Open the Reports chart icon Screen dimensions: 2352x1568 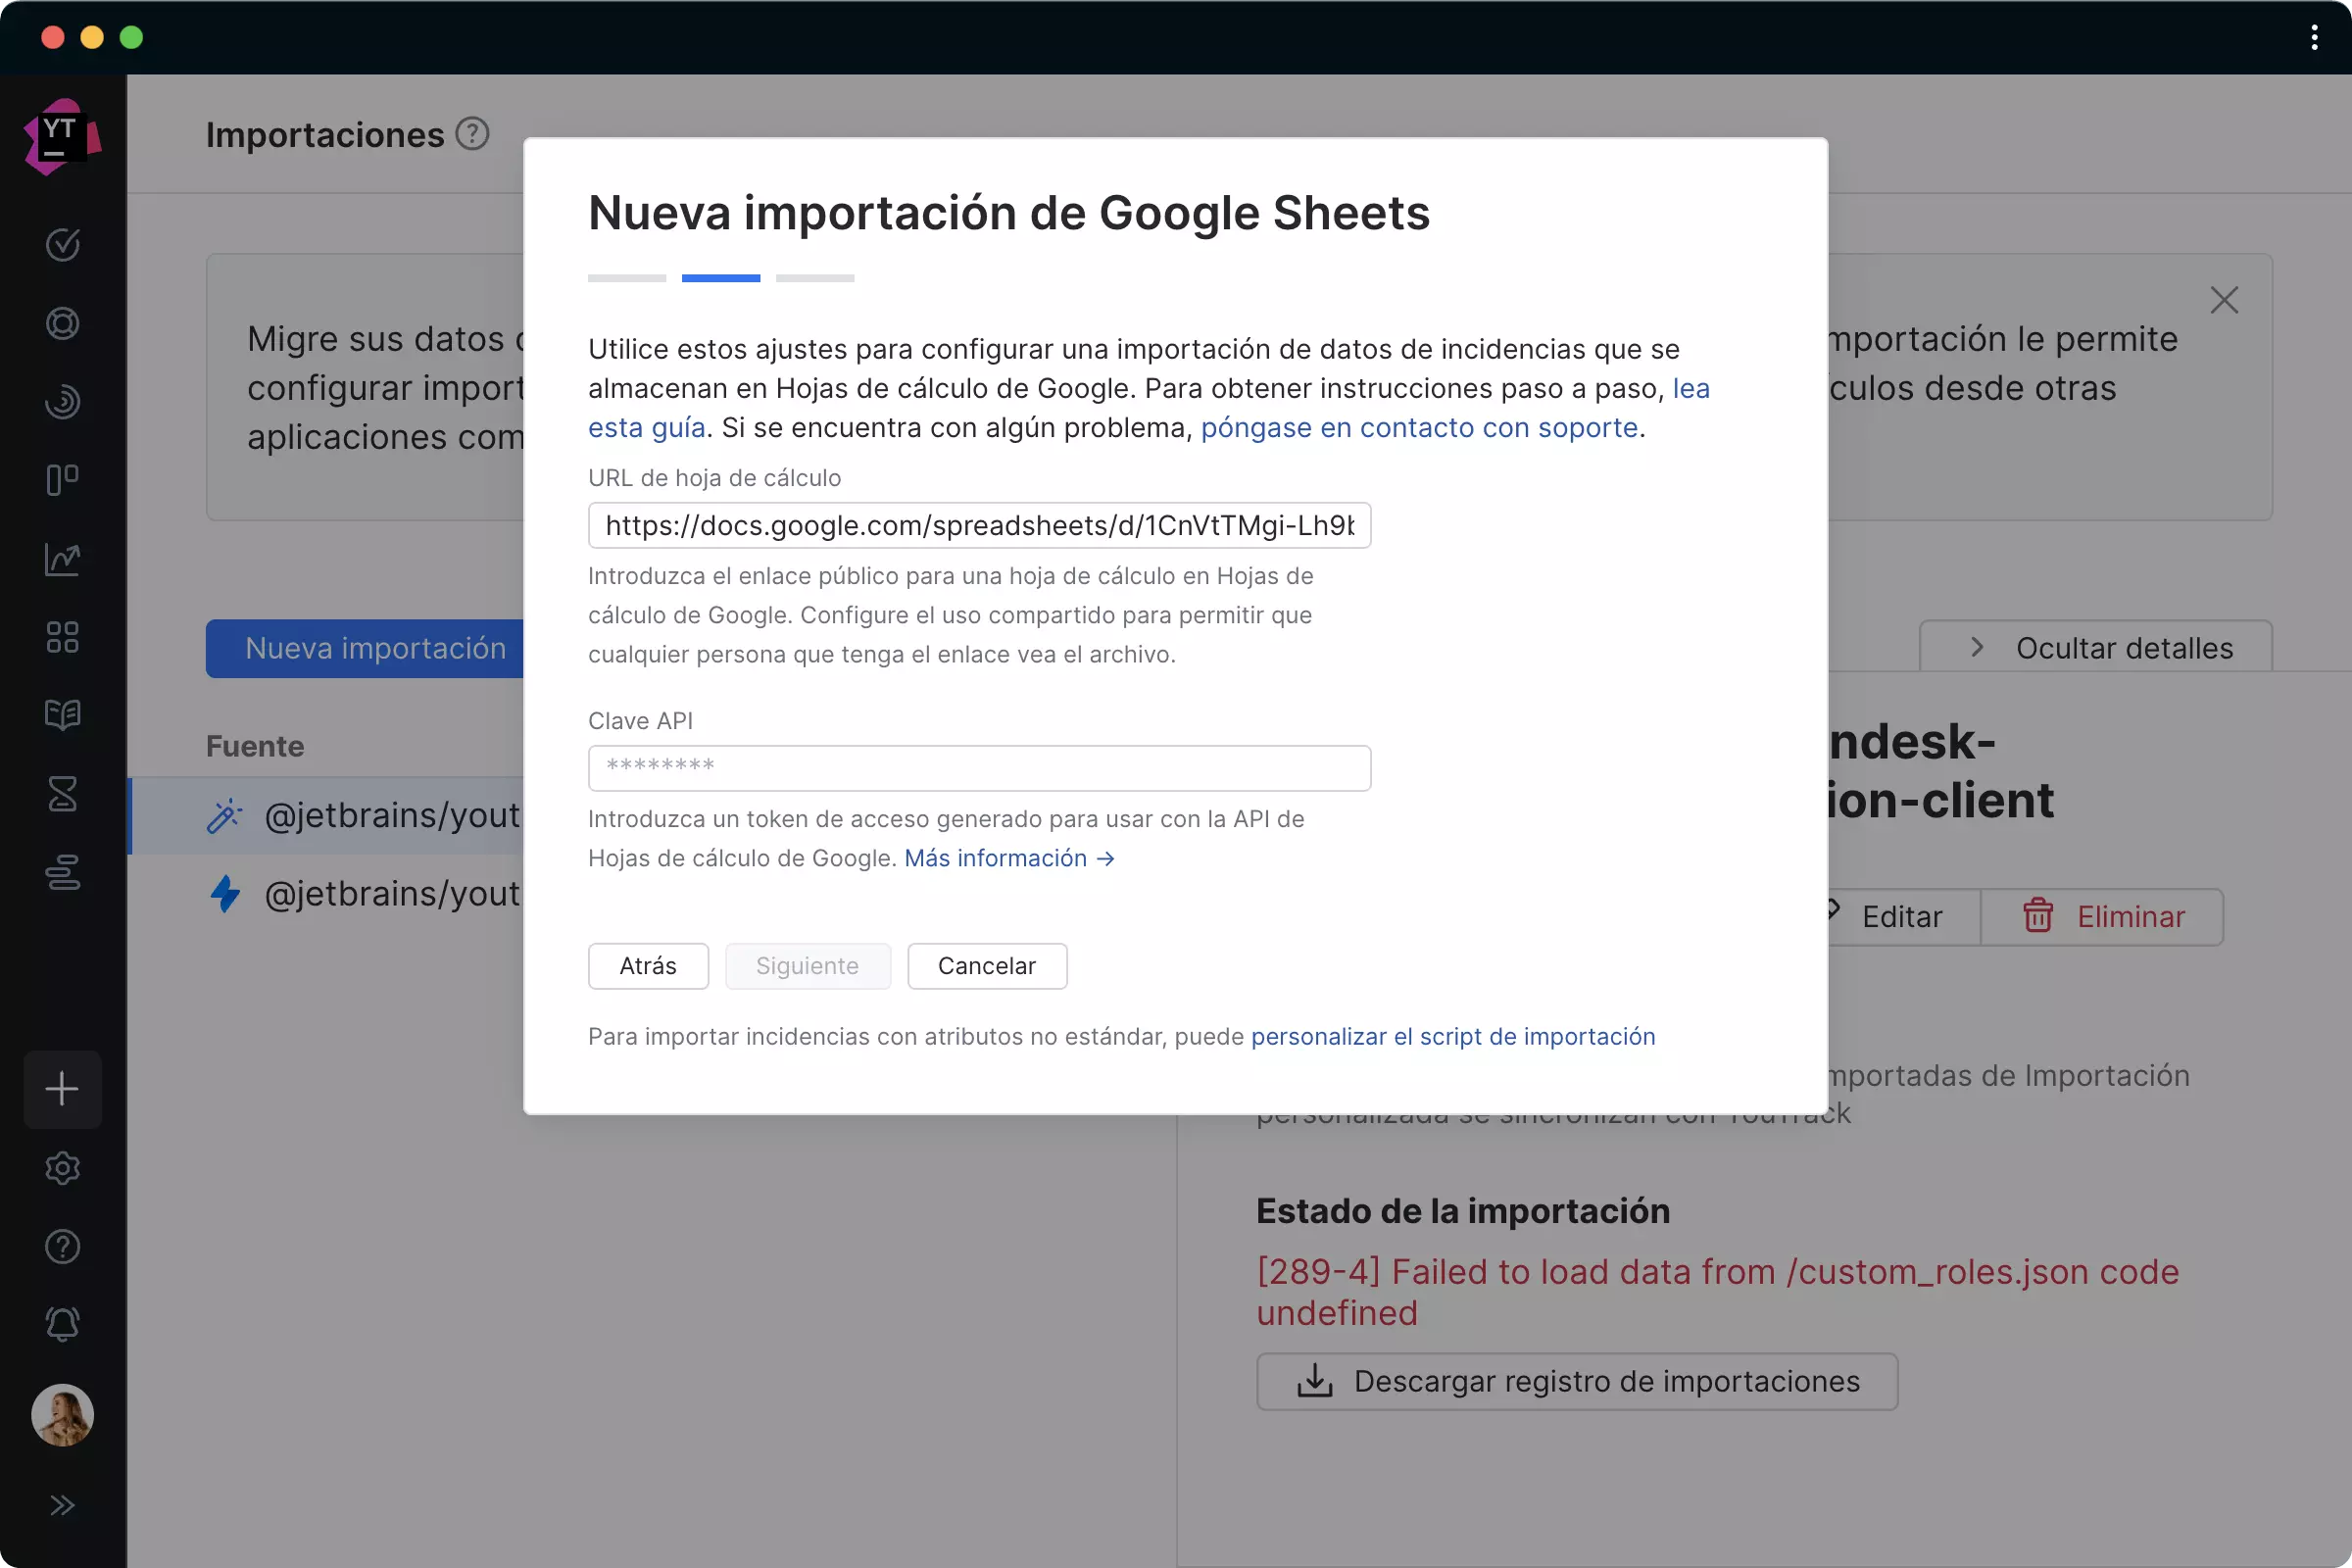(x=63, y=559)
